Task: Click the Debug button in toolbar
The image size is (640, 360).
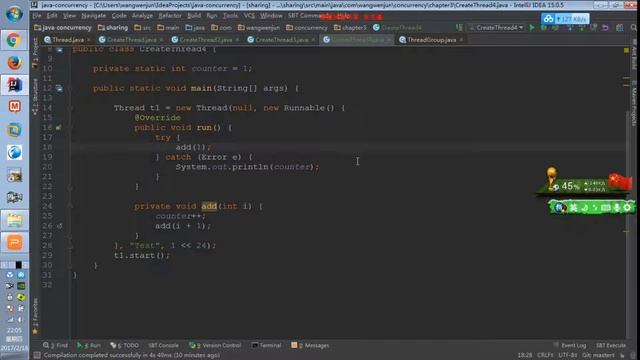Action: pyautogui.click(x=544, y=28)
